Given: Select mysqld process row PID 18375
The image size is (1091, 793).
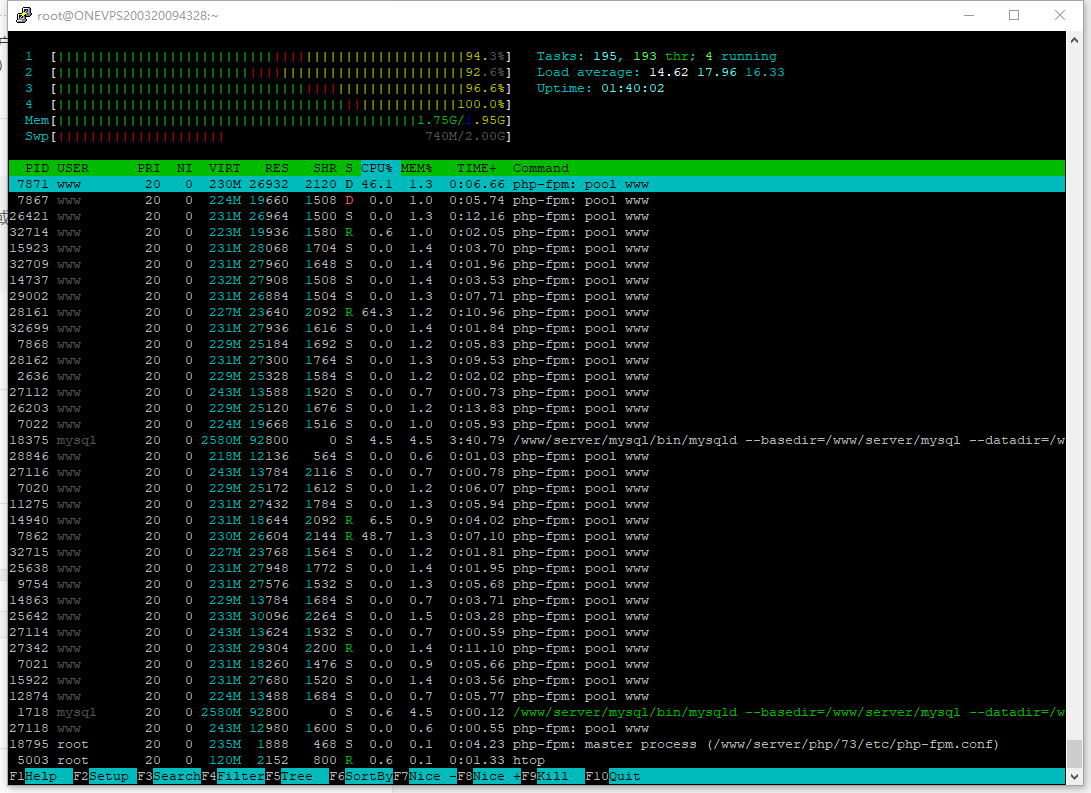Looking at the screenshot, I should (x=536, y=440).
